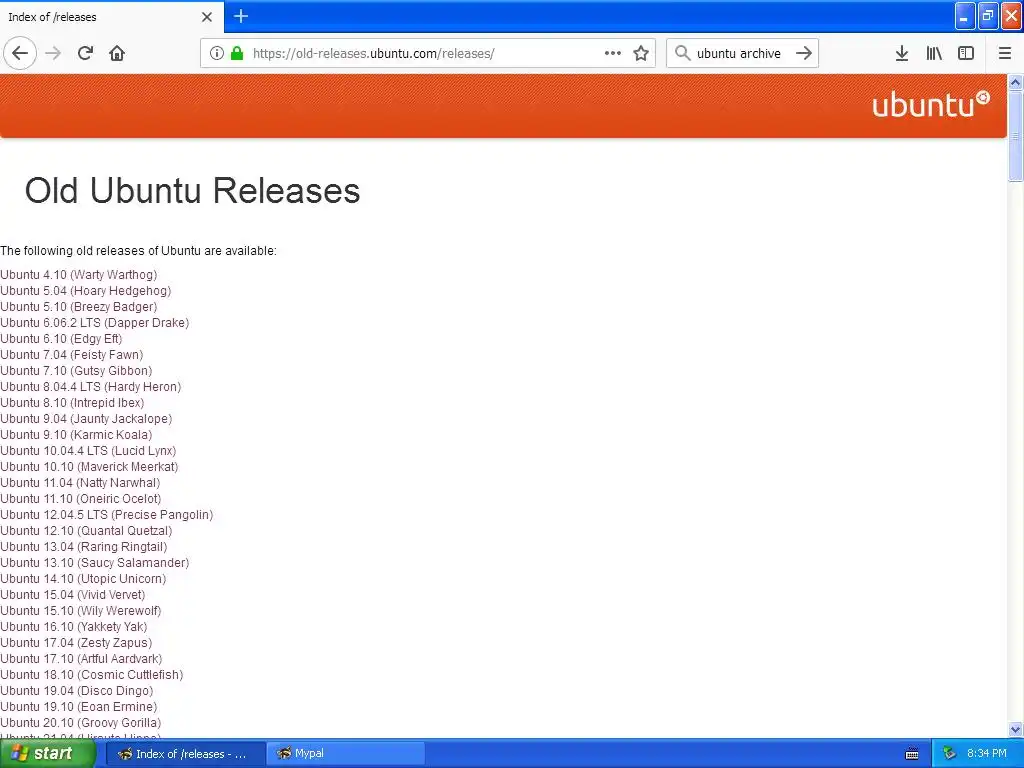Open Ubuntu 10.10 (Maverick Meerkat) link
Screen dimensions: 1024x768
tap(89, 467)
